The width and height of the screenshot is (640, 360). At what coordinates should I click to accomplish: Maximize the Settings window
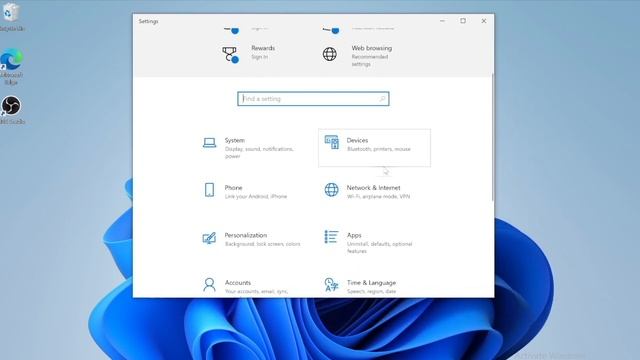click(463, 21)
